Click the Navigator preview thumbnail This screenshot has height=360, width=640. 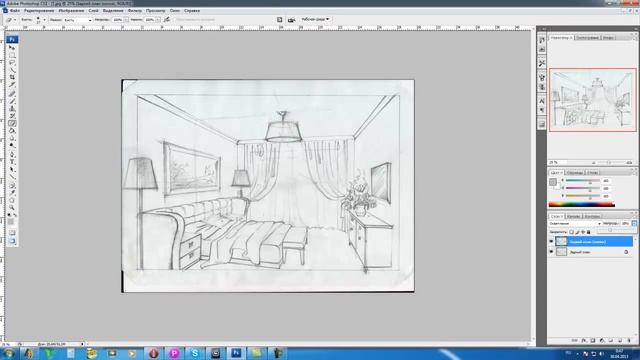(593, 100)
